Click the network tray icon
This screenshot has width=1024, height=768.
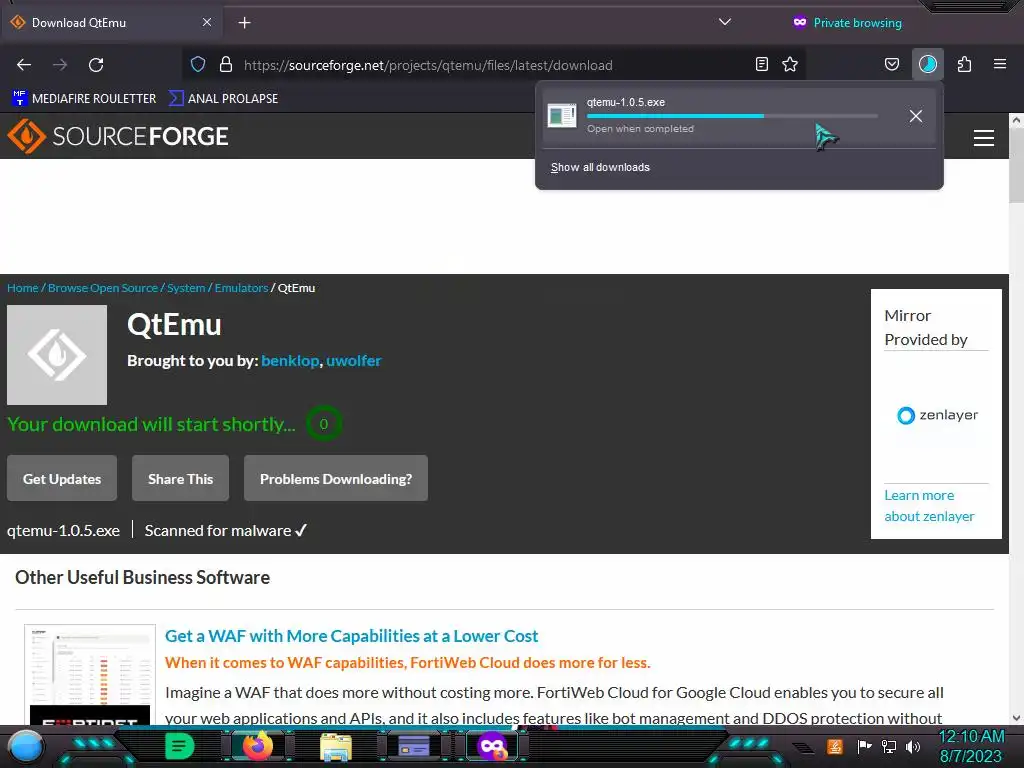(x=889, y=746)
